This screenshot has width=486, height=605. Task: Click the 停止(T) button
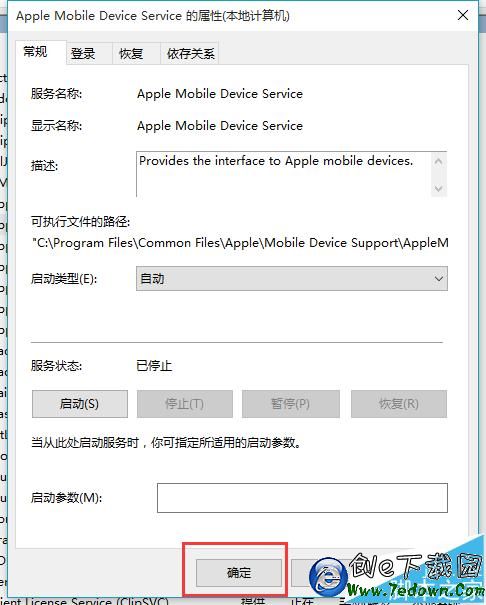click(x=185, y=404)
